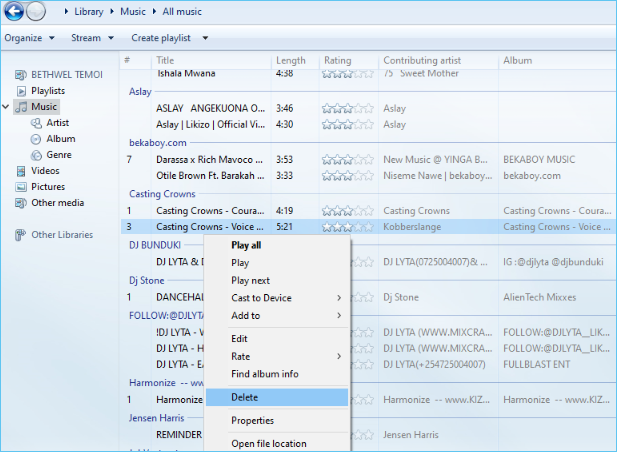Set star rating for Ishala Mwana
The image size is (617, 452).
(x=349, y=73)
